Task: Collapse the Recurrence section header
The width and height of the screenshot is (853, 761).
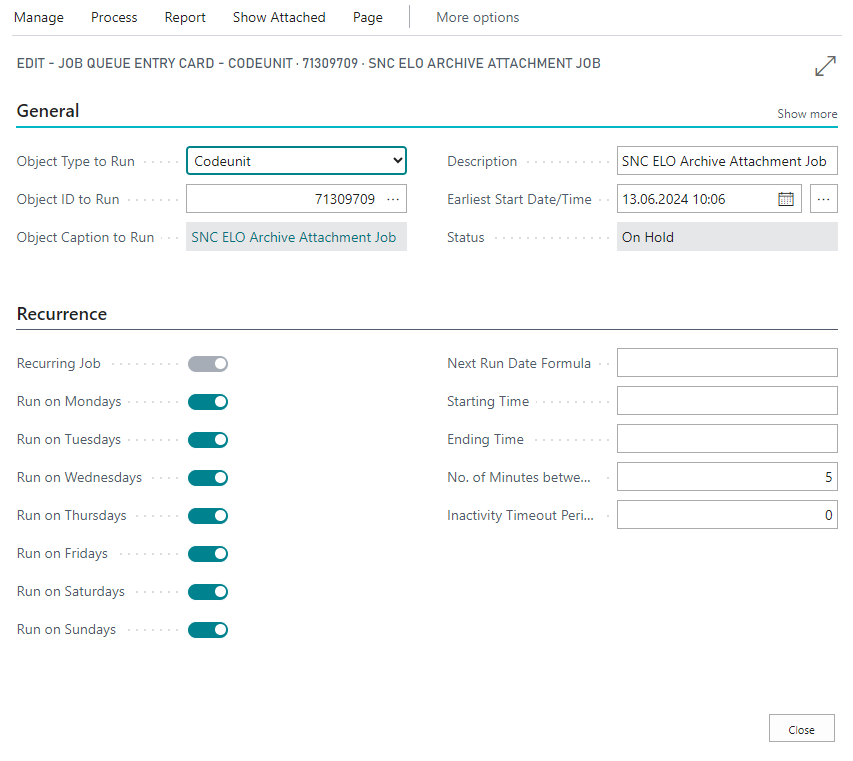Action: pyautogui.click(x=62, y=314)
